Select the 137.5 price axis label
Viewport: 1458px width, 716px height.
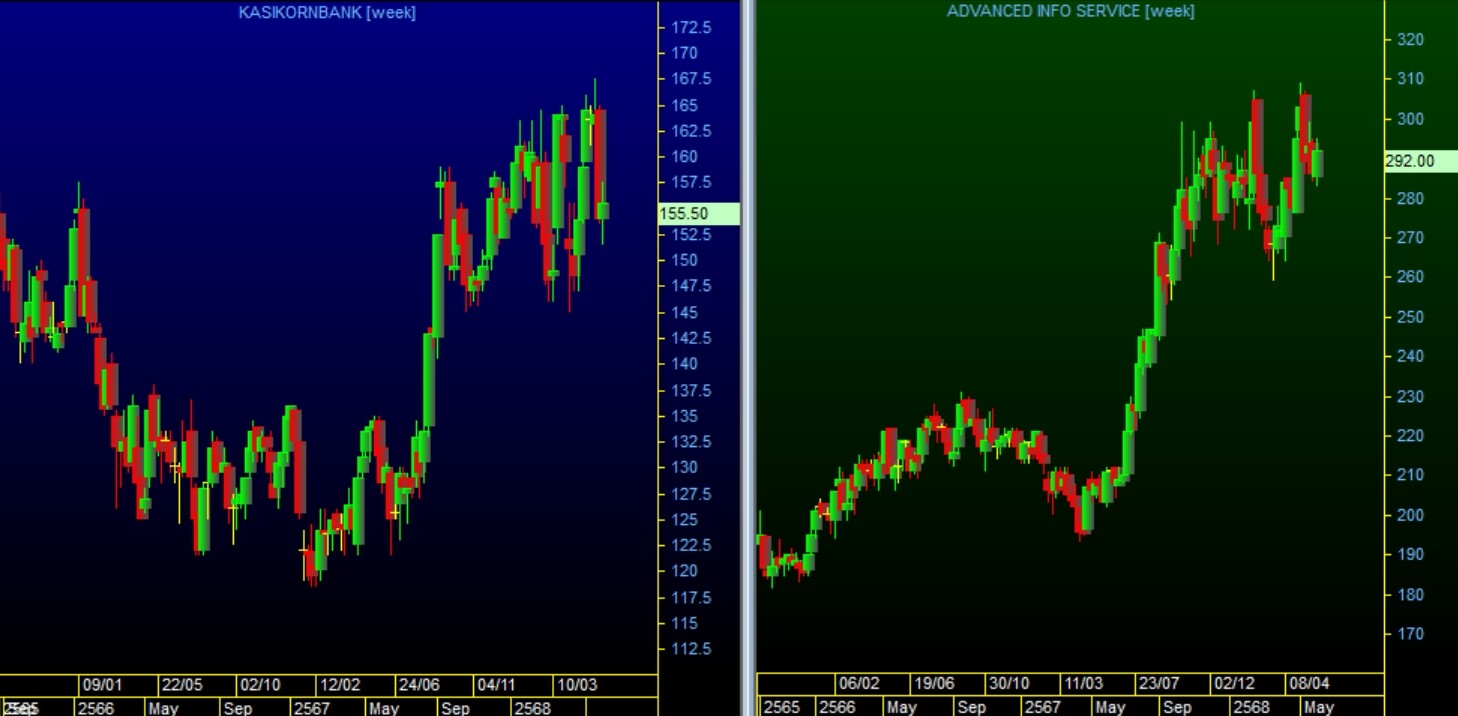(692, 390)
